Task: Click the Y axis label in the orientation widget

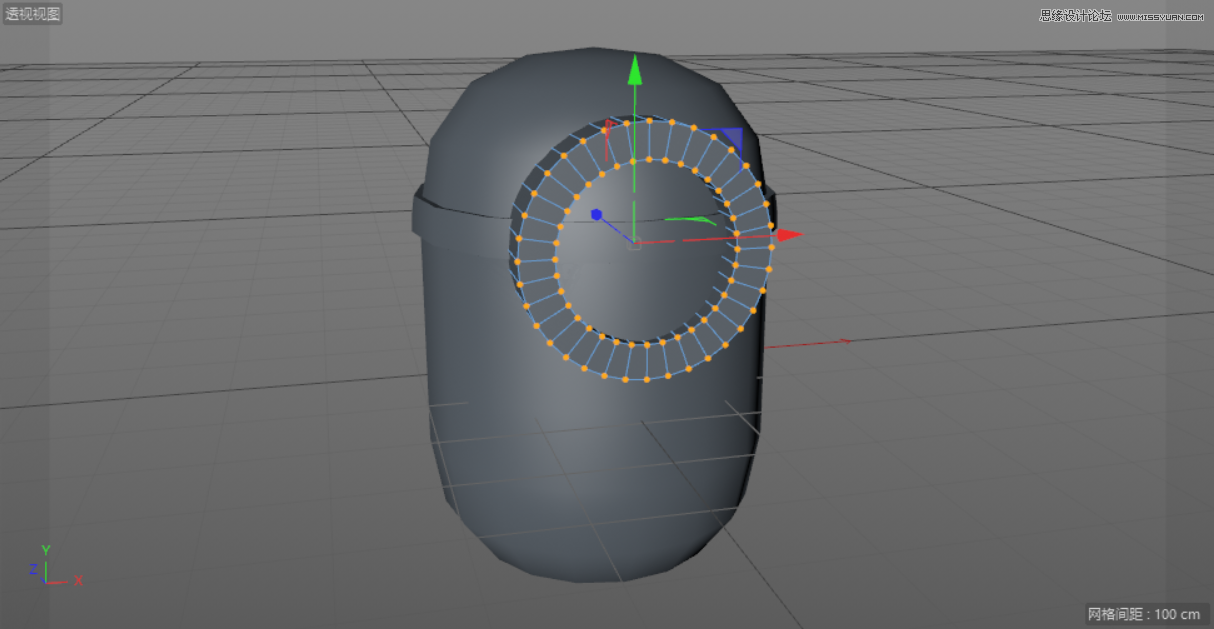Action: point(46,549)
